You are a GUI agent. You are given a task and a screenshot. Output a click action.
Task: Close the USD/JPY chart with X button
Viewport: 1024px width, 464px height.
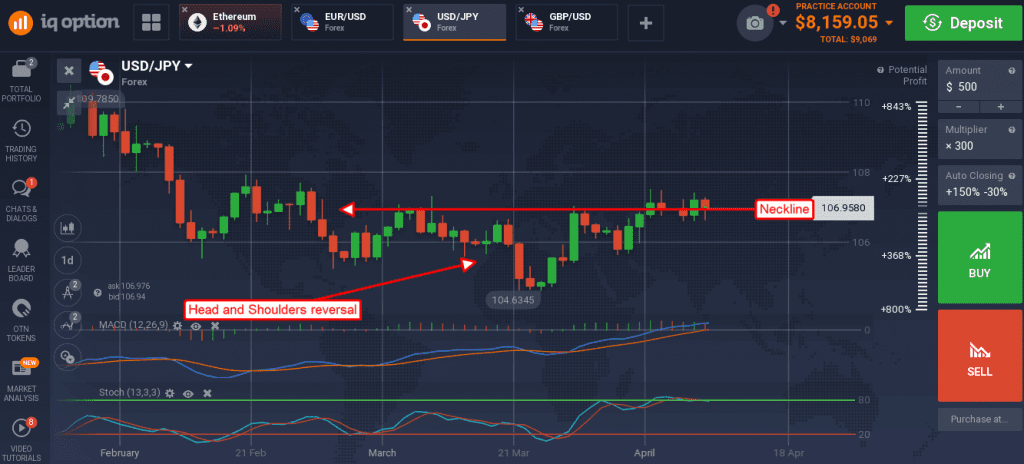click(x=69, y=71)
